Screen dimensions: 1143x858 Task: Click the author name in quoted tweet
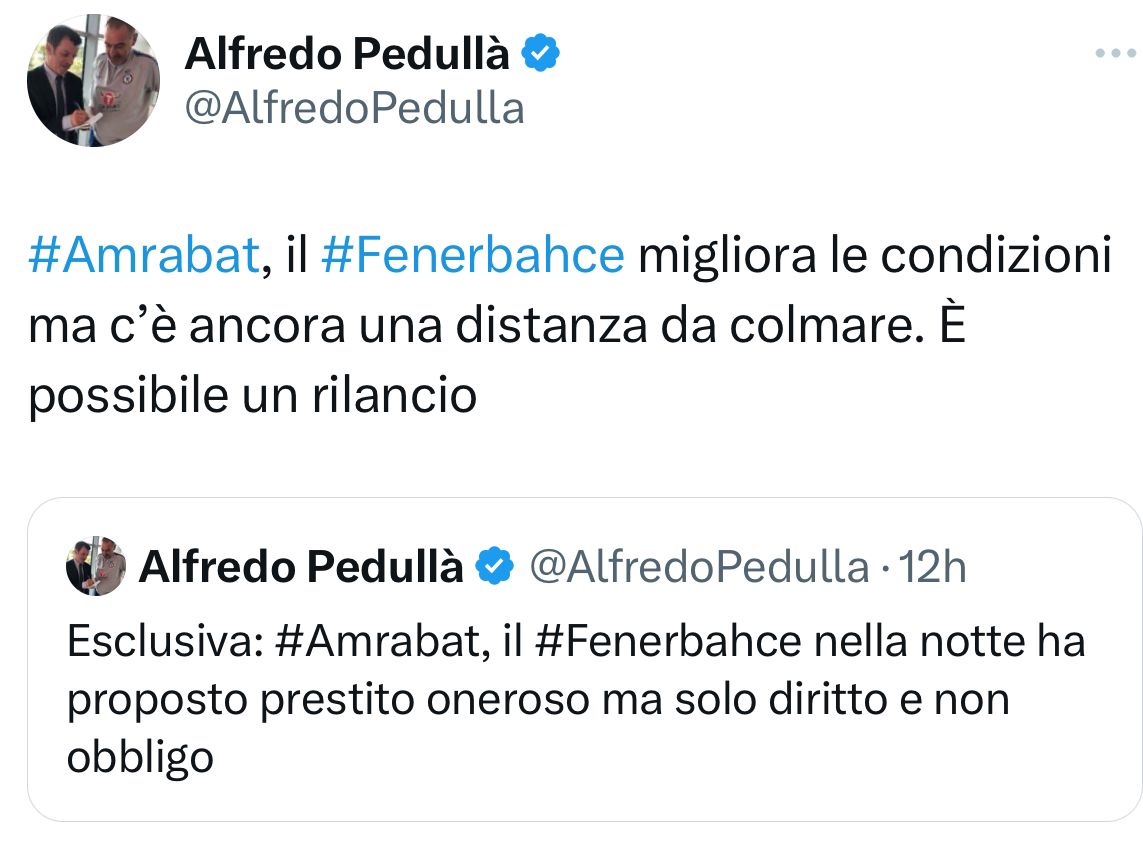point(300,567)
